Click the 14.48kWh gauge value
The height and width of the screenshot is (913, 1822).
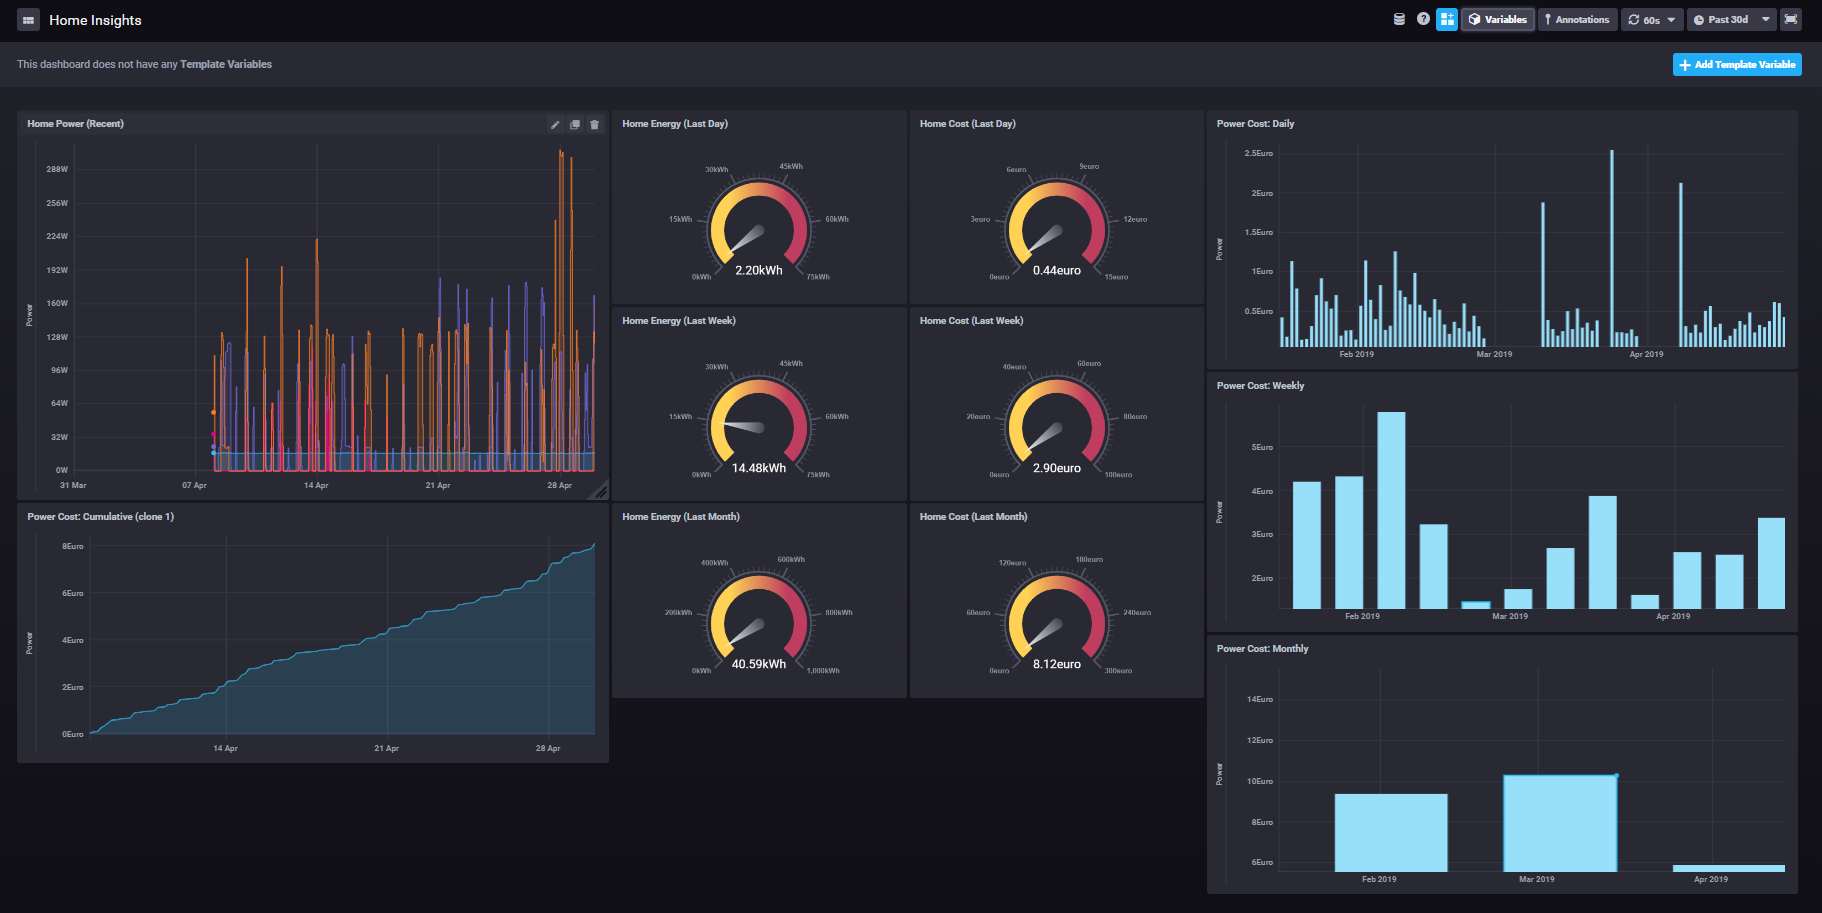point(759,468)
